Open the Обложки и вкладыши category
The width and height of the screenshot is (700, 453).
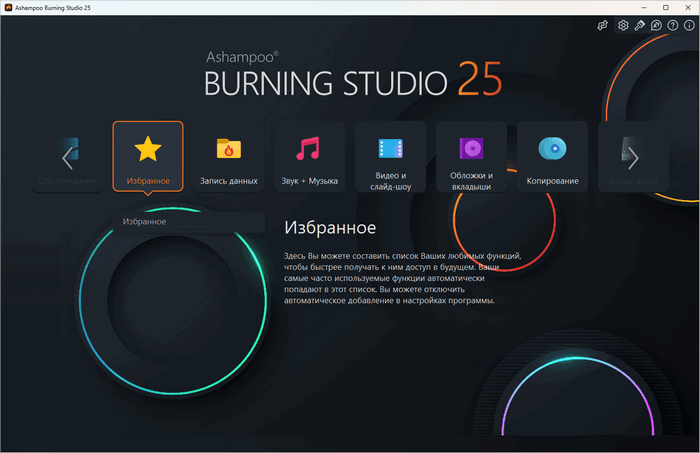(471, 156)
